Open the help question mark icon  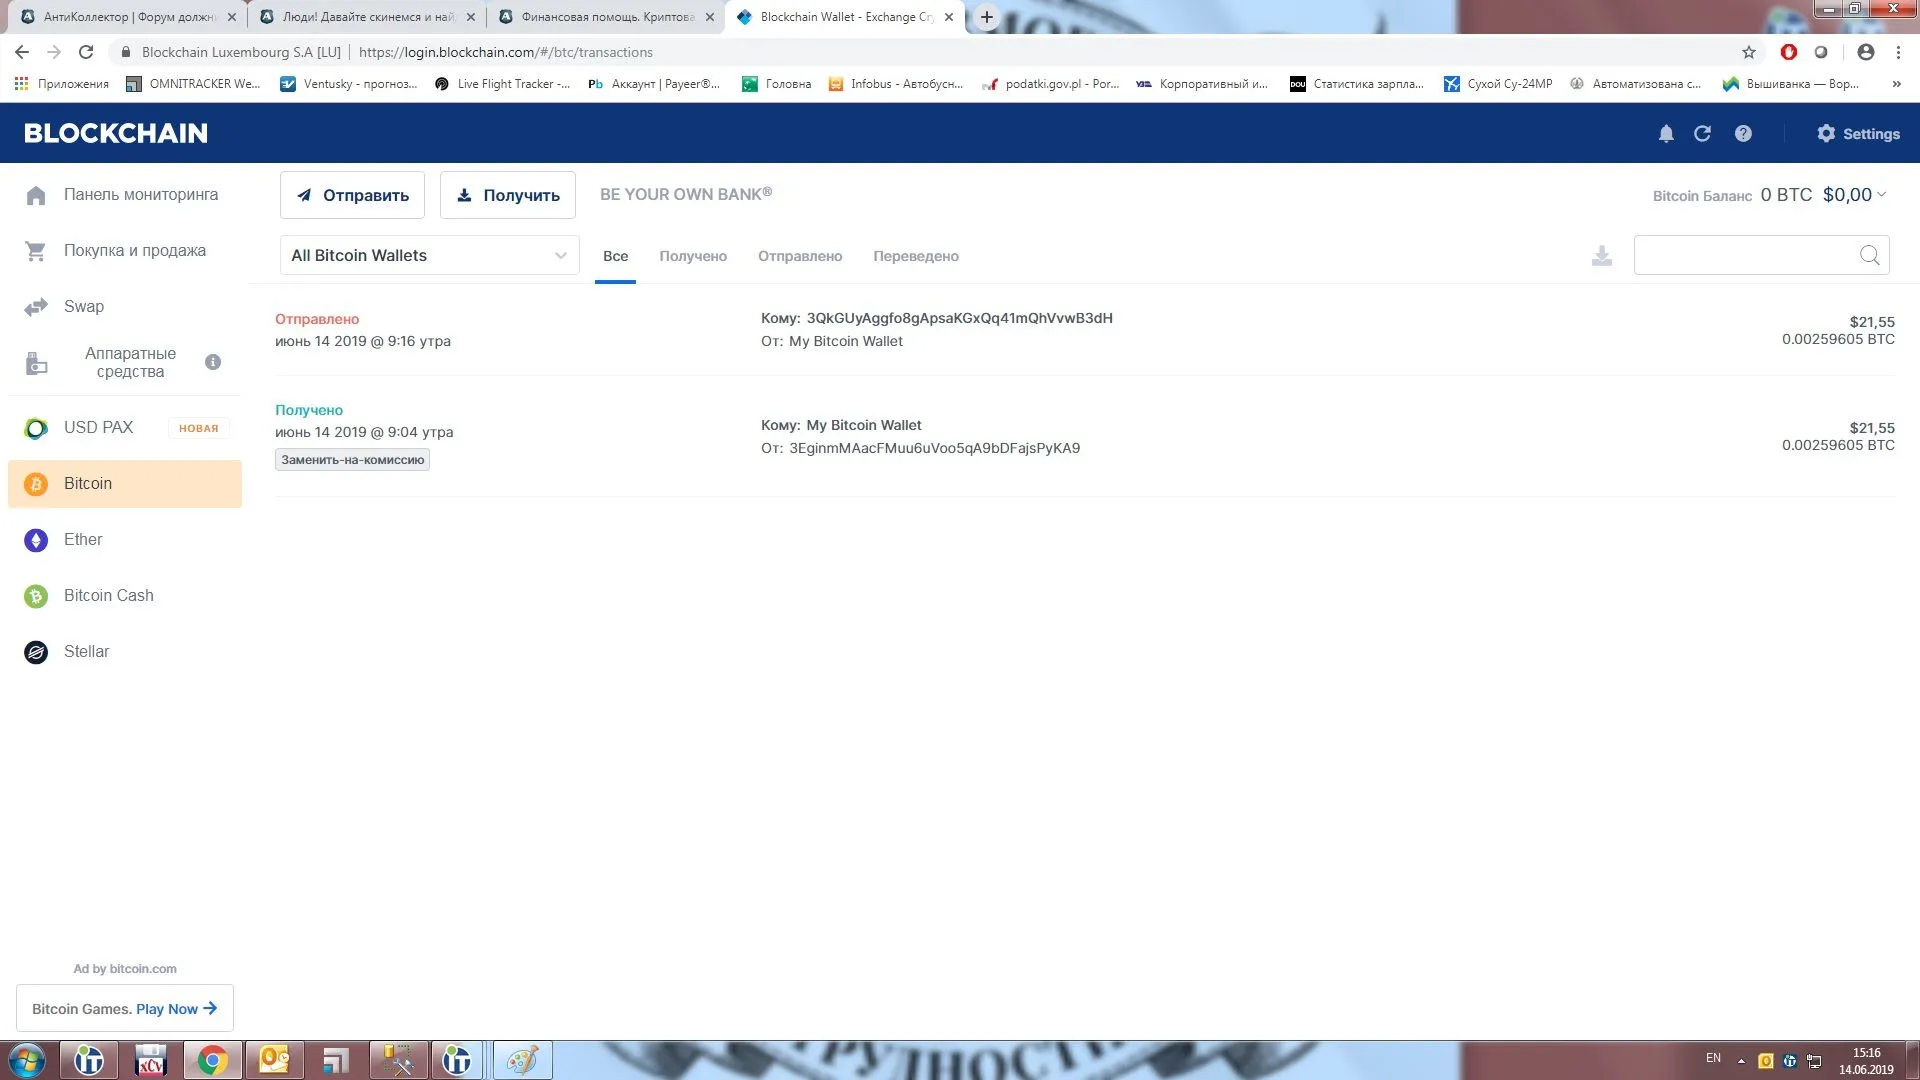click(x=1743, y=134)
